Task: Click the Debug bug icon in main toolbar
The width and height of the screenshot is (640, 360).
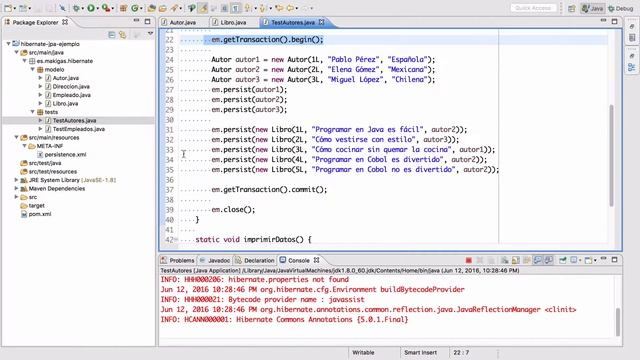Action: click(x=76, y=8)
